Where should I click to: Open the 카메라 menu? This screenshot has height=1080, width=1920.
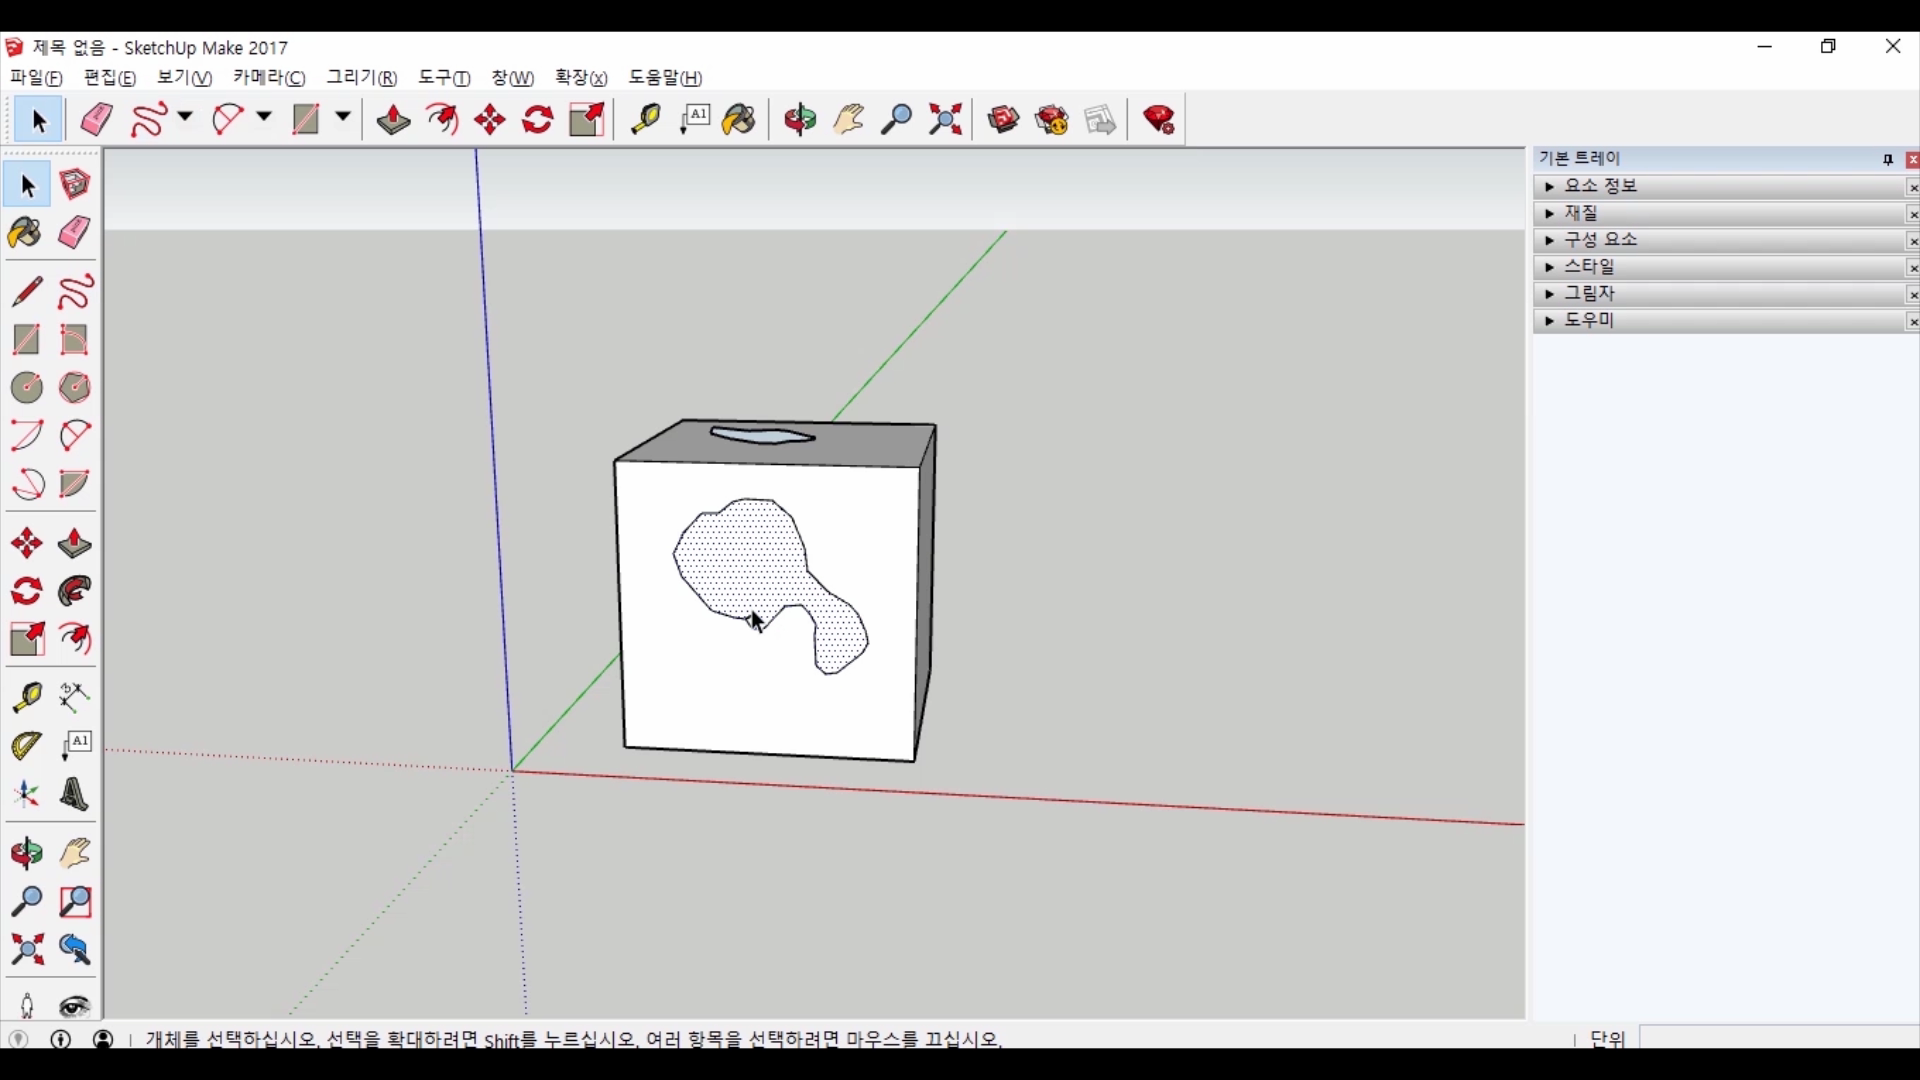[269, 78]
